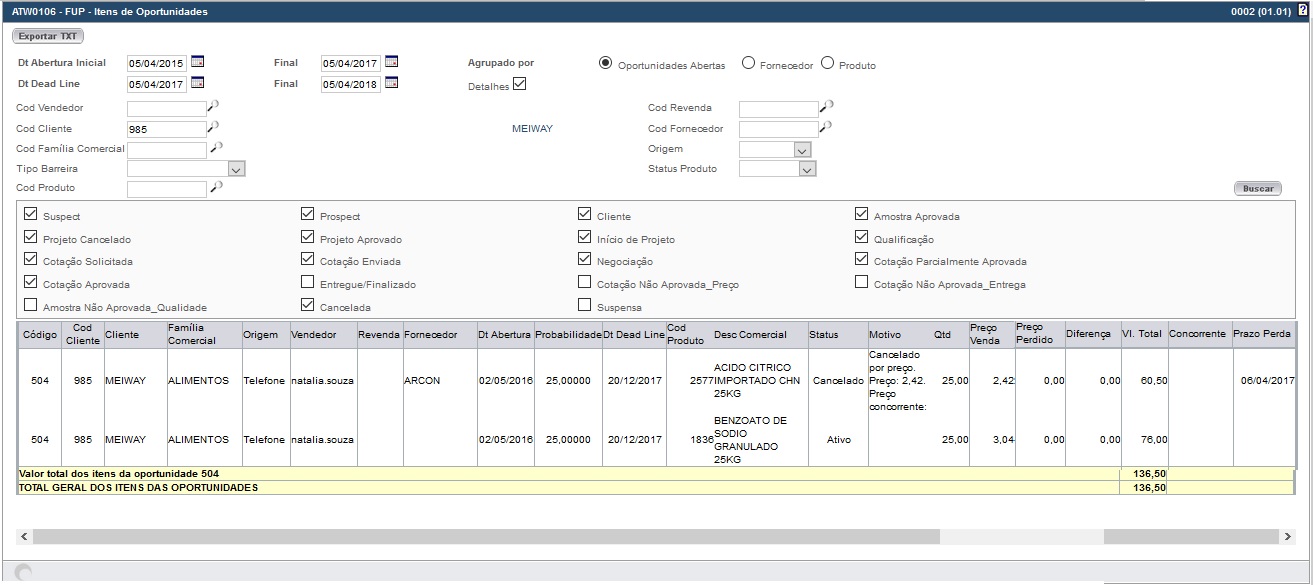Open calendar for Dt Abertura Final date

point(391,62)
